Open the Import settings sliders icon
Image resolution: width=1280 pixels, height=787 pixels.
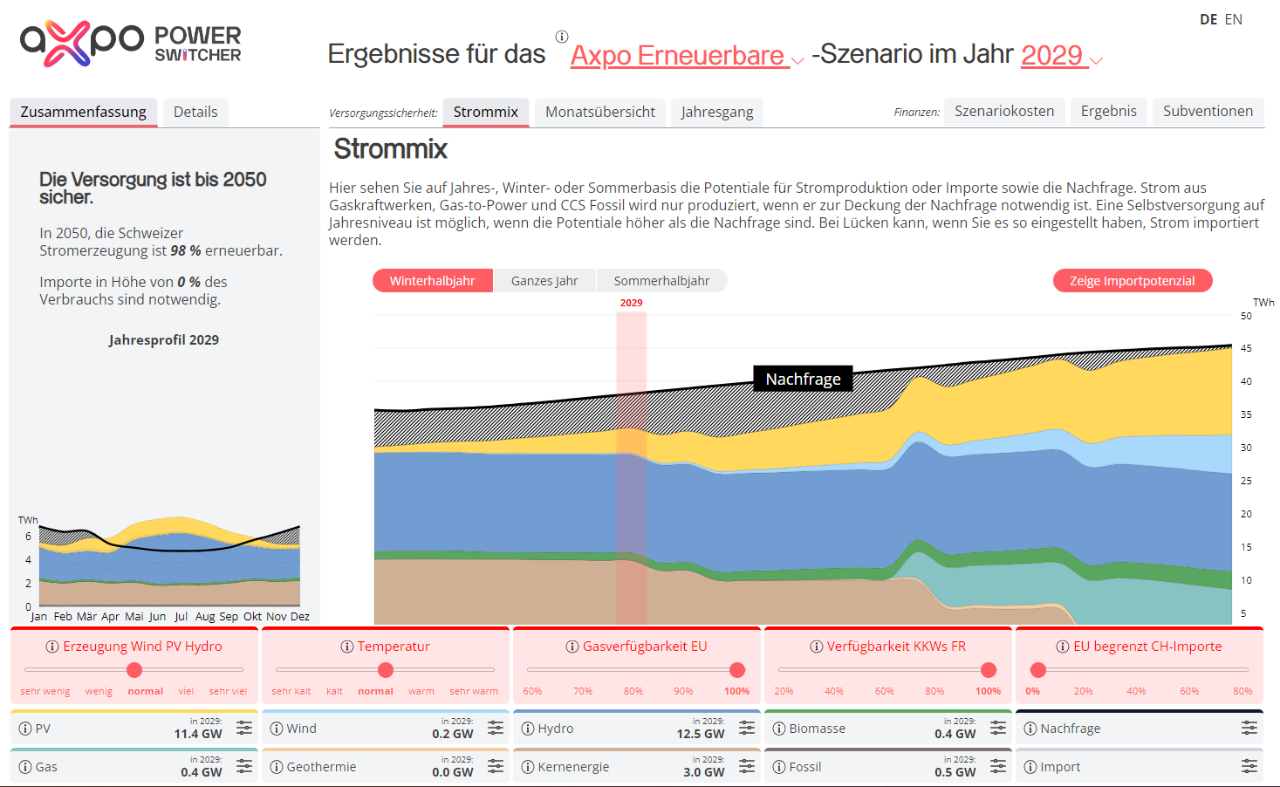point(1249,767)
